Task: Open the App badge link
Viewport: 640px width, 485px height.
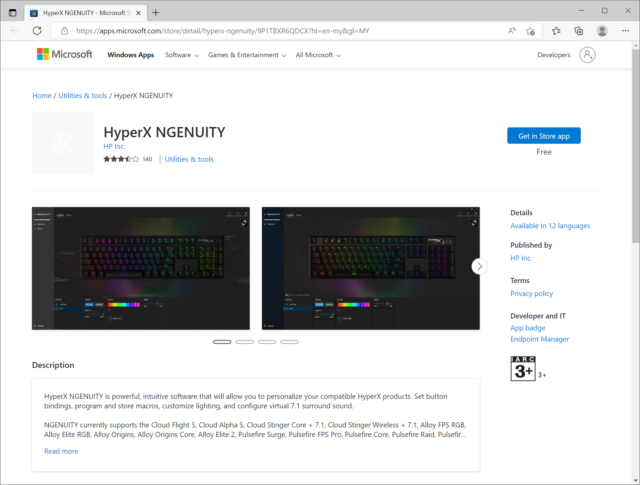Action: coord(528,328)
